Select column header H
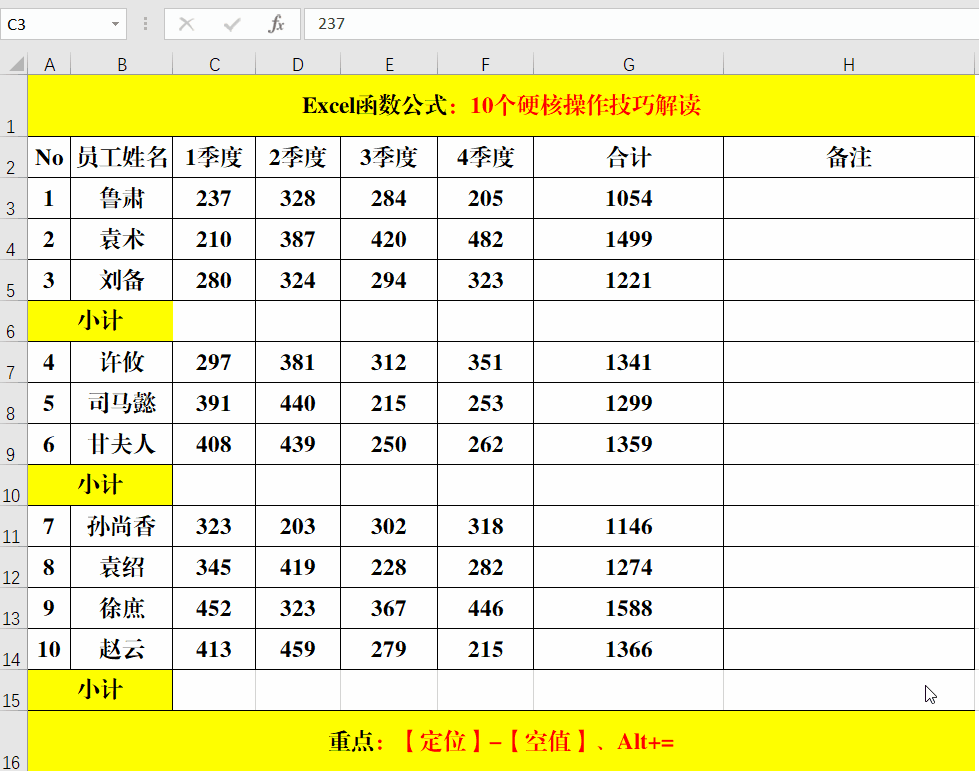Viewport: 979px width, 771px height. tap(848, 63)
